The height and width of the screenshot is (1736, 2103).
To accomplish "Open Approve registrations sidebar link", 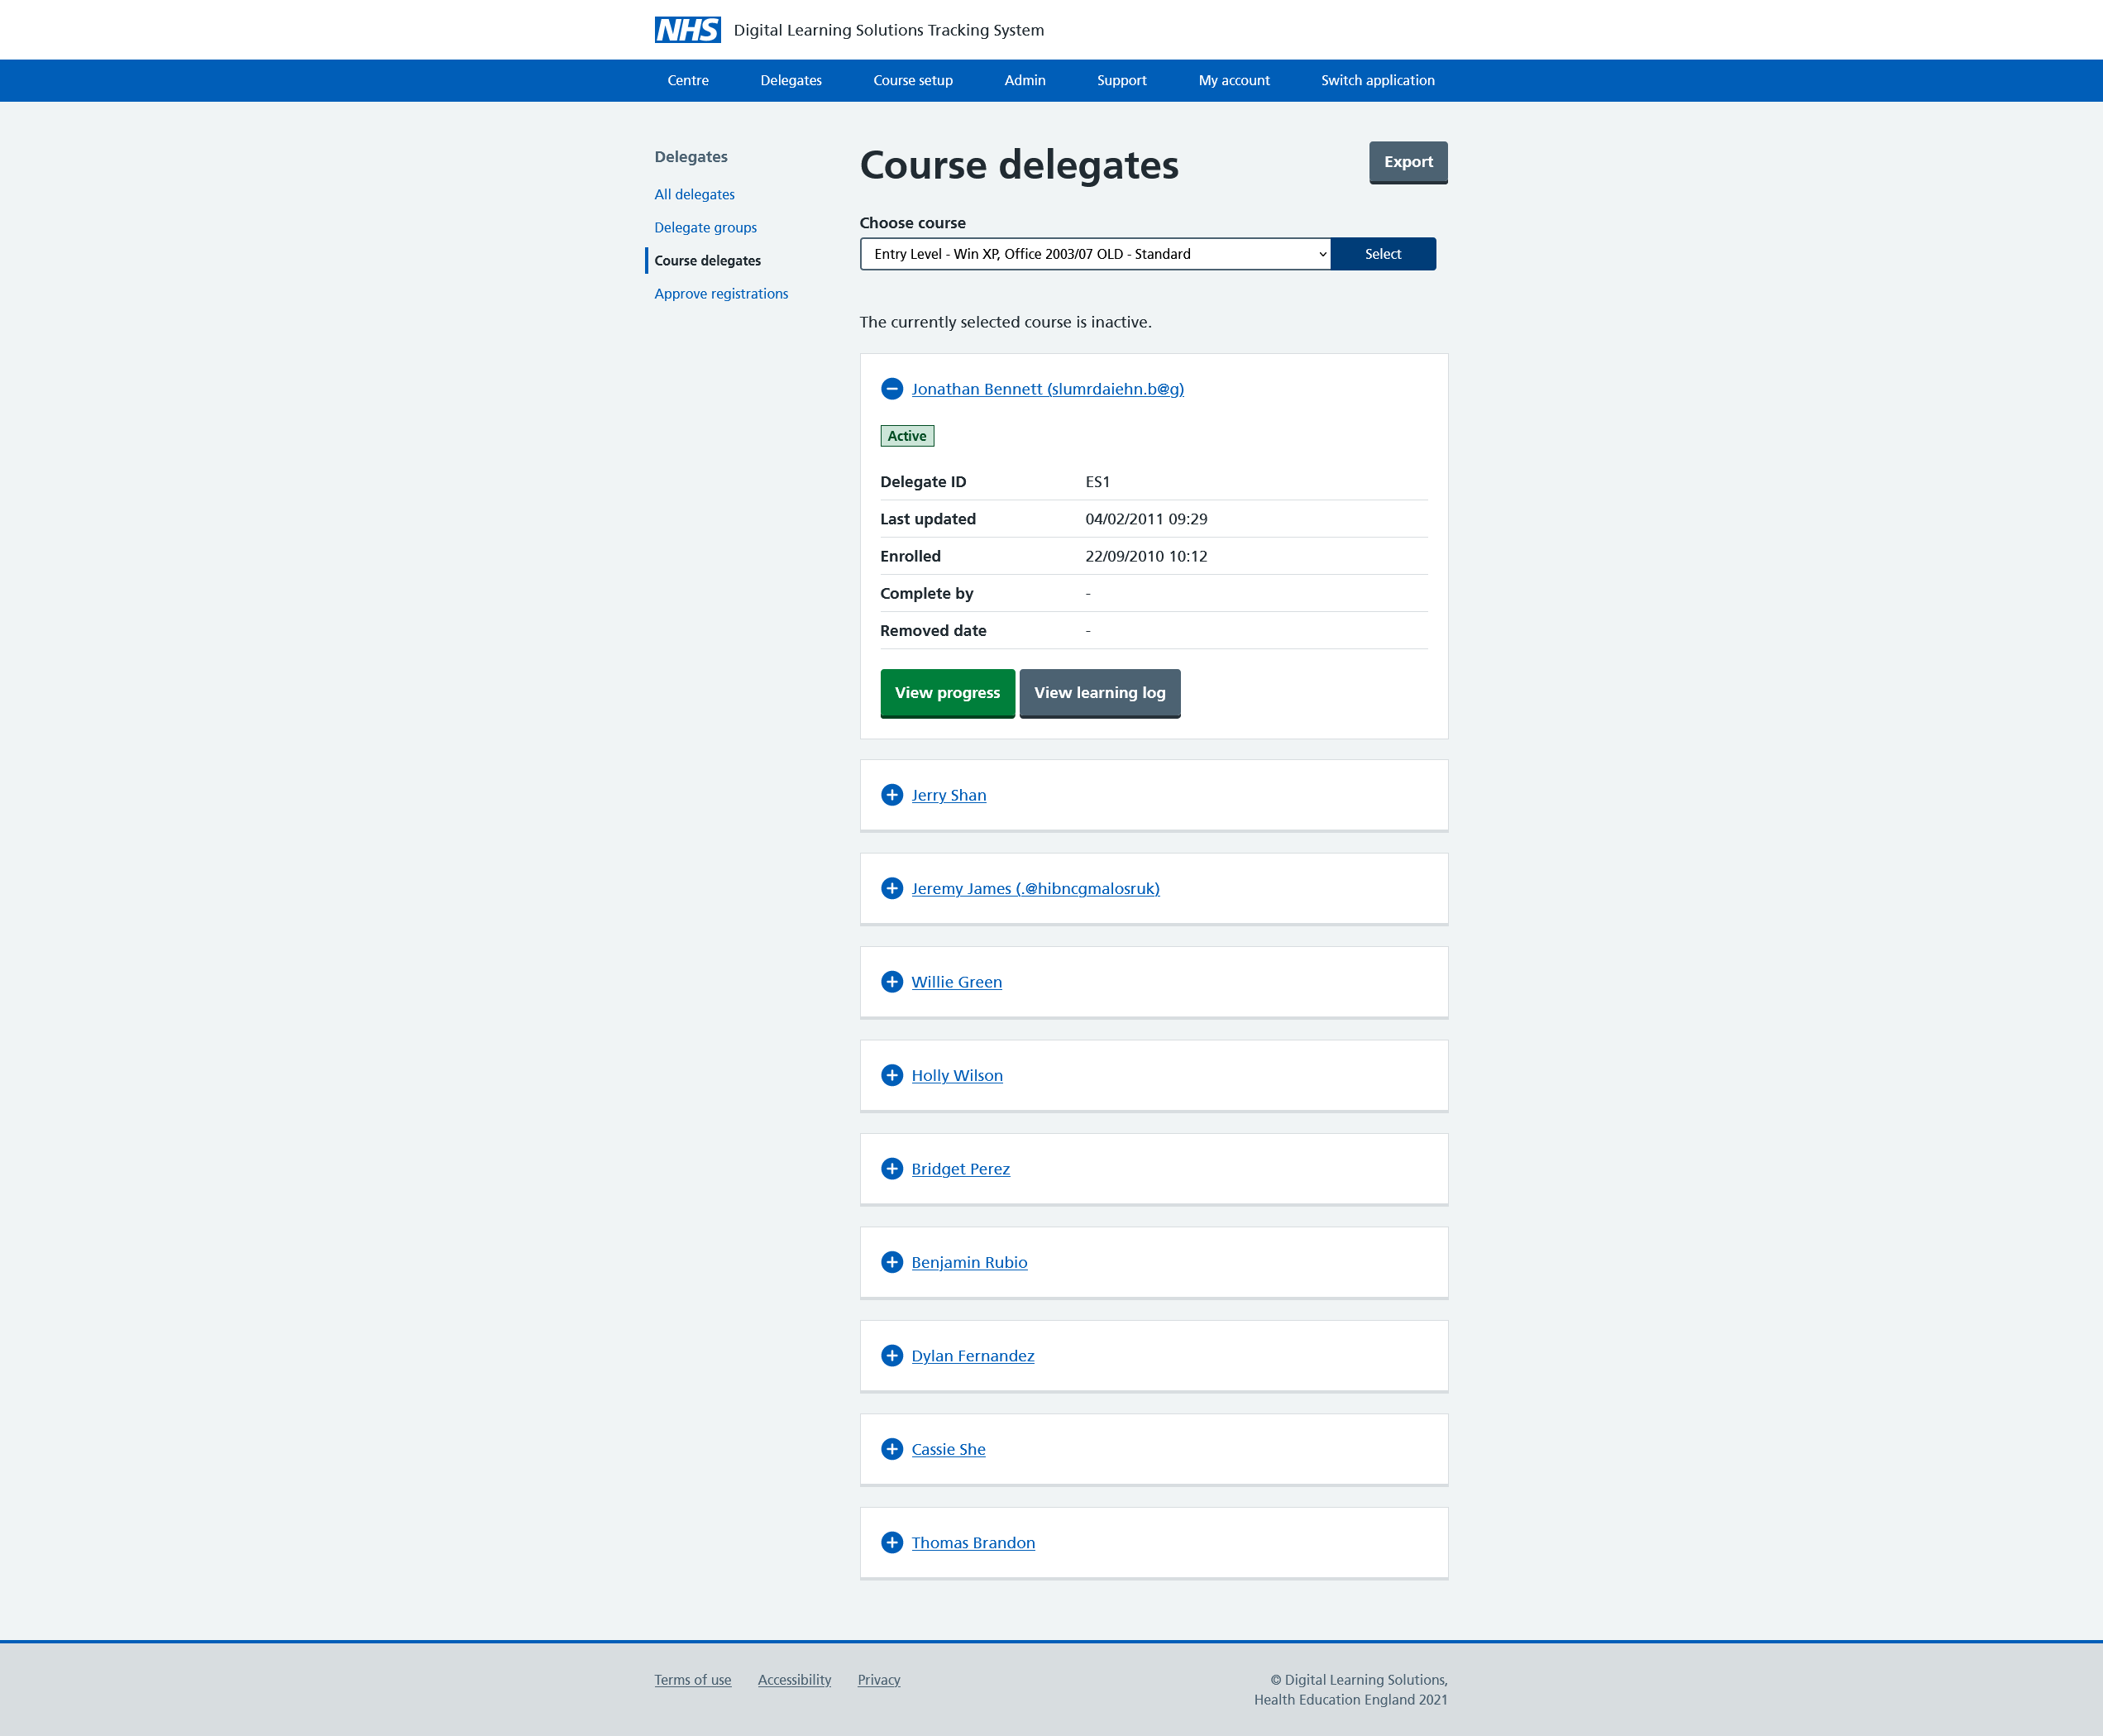I will pyautogui.click(x=720, y=294).
